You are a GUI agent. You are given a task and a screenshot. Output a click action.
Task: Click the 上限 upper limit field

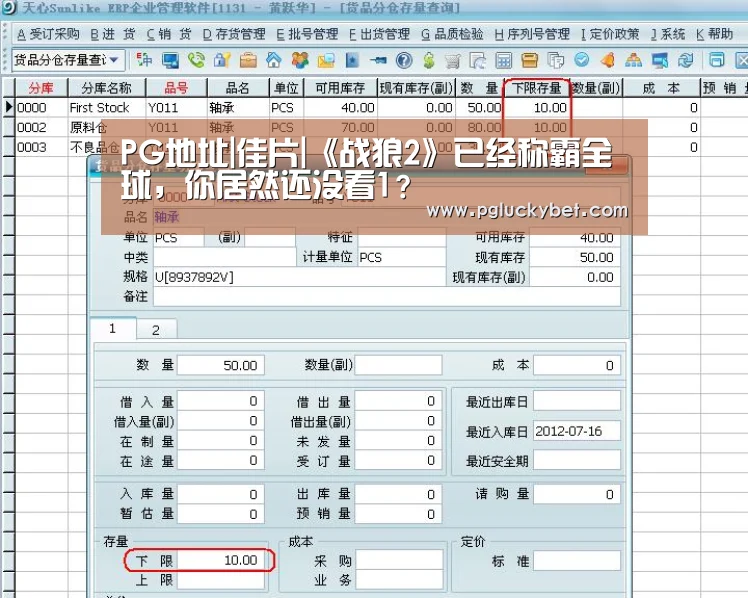click(x=220, y=580)
